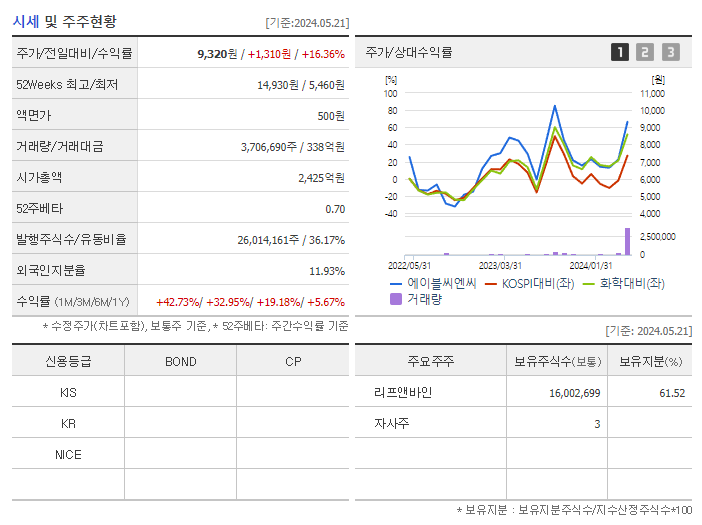702x525 pixels.
Task: Click the blue 에이블씨엔씨 legend marker
Action: (x=396, y=284)
